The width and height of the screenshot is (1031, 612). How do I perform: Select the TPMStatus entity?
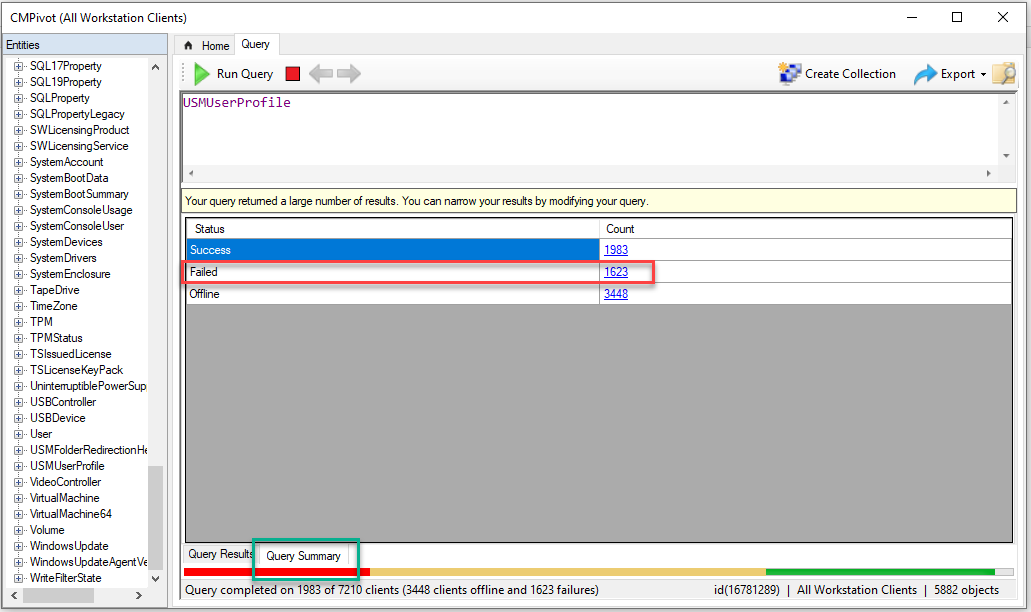(x=57, y=338)
